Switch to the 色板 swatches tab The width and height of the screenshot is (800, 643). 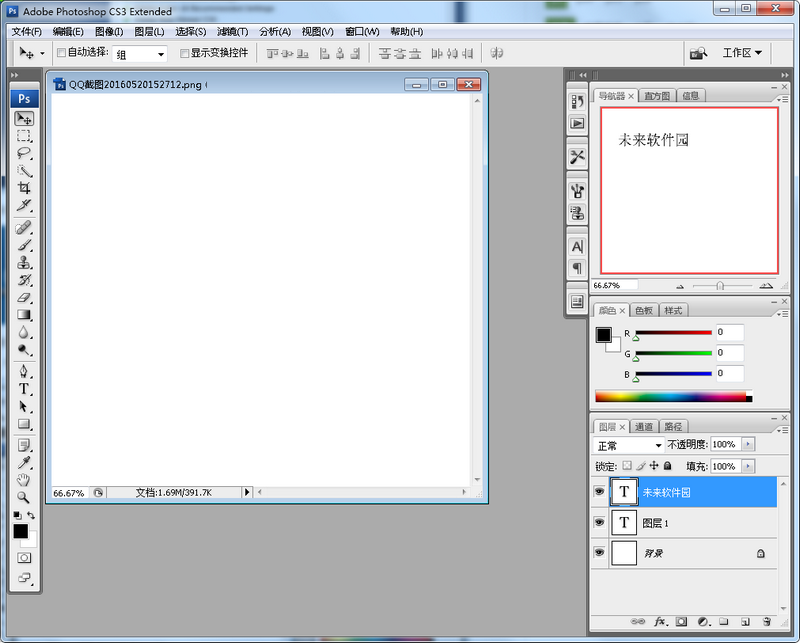pyautogui.click(x=645, y=310)
